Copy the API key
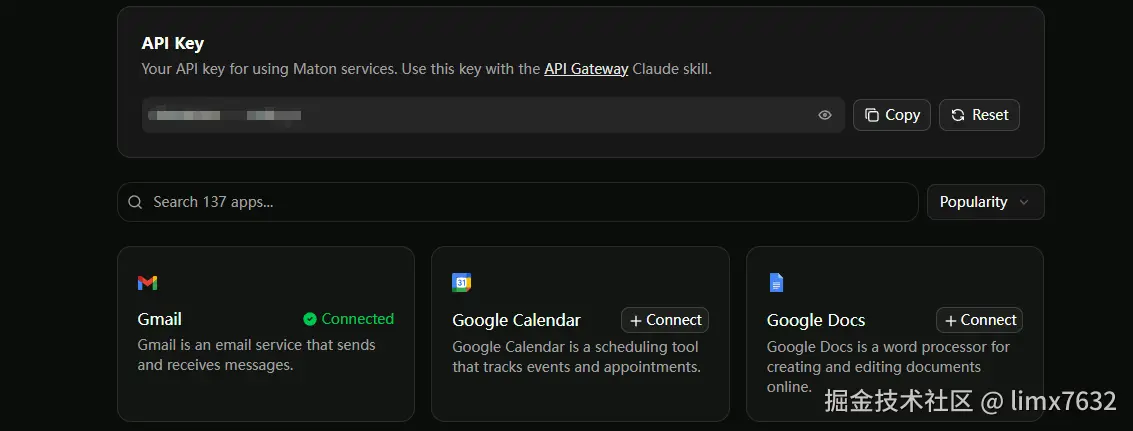The image size is (1133, 431). tap(892, 115)
